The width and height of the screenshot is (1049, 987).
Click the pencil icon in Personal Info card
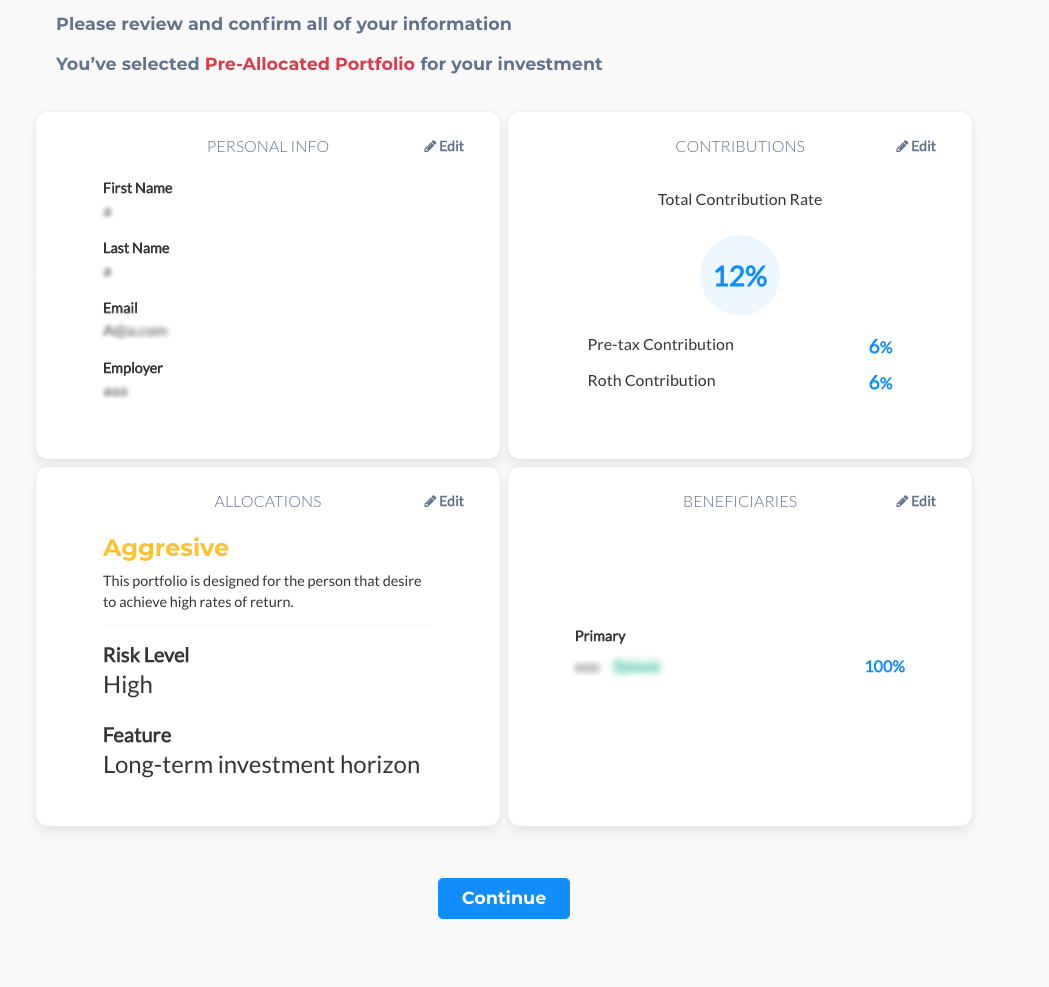(x=430, y=147)
